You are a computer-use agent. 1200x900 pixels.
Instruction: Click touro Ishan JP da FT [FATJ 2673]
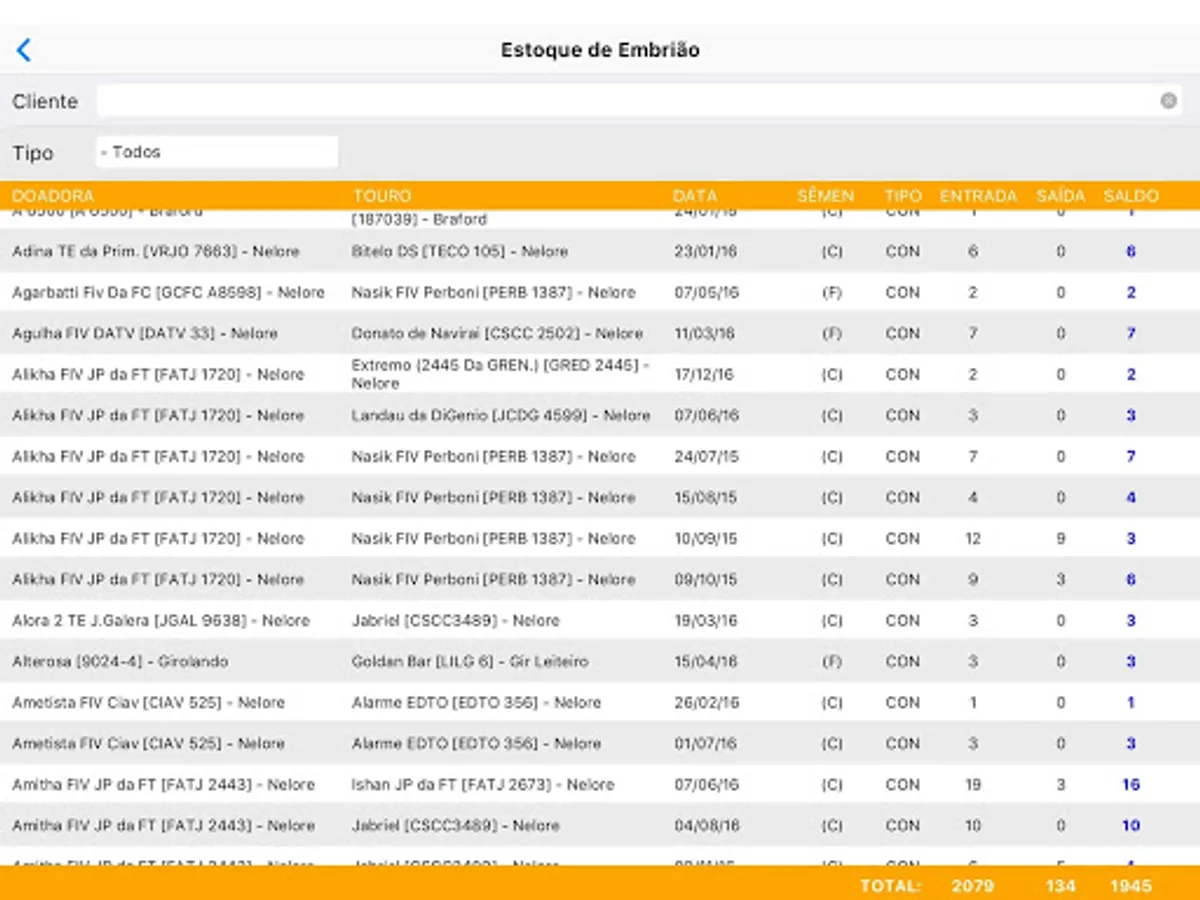pos(483,784)
